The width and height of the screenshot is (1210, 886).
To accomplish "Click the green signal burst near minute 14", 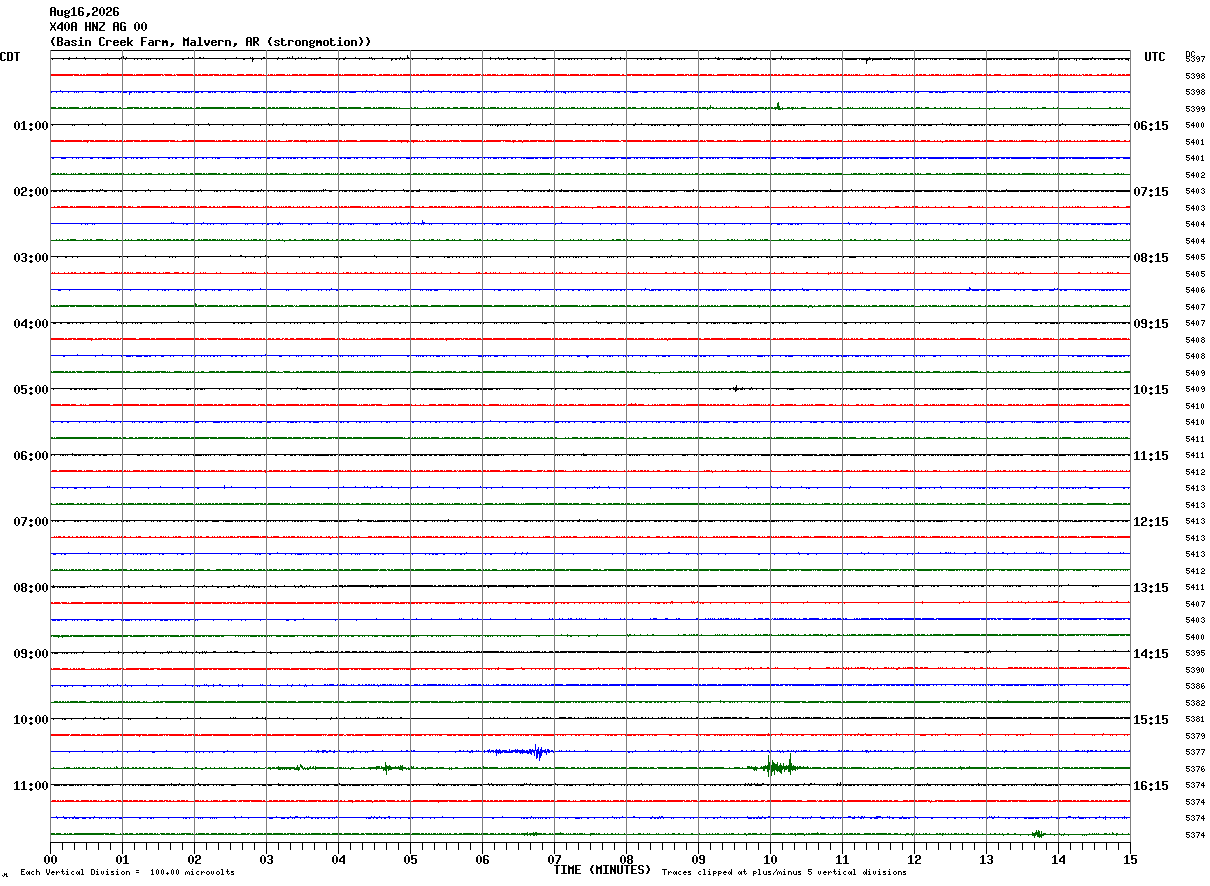I will pyautogui.click(x=1038, y=833).
